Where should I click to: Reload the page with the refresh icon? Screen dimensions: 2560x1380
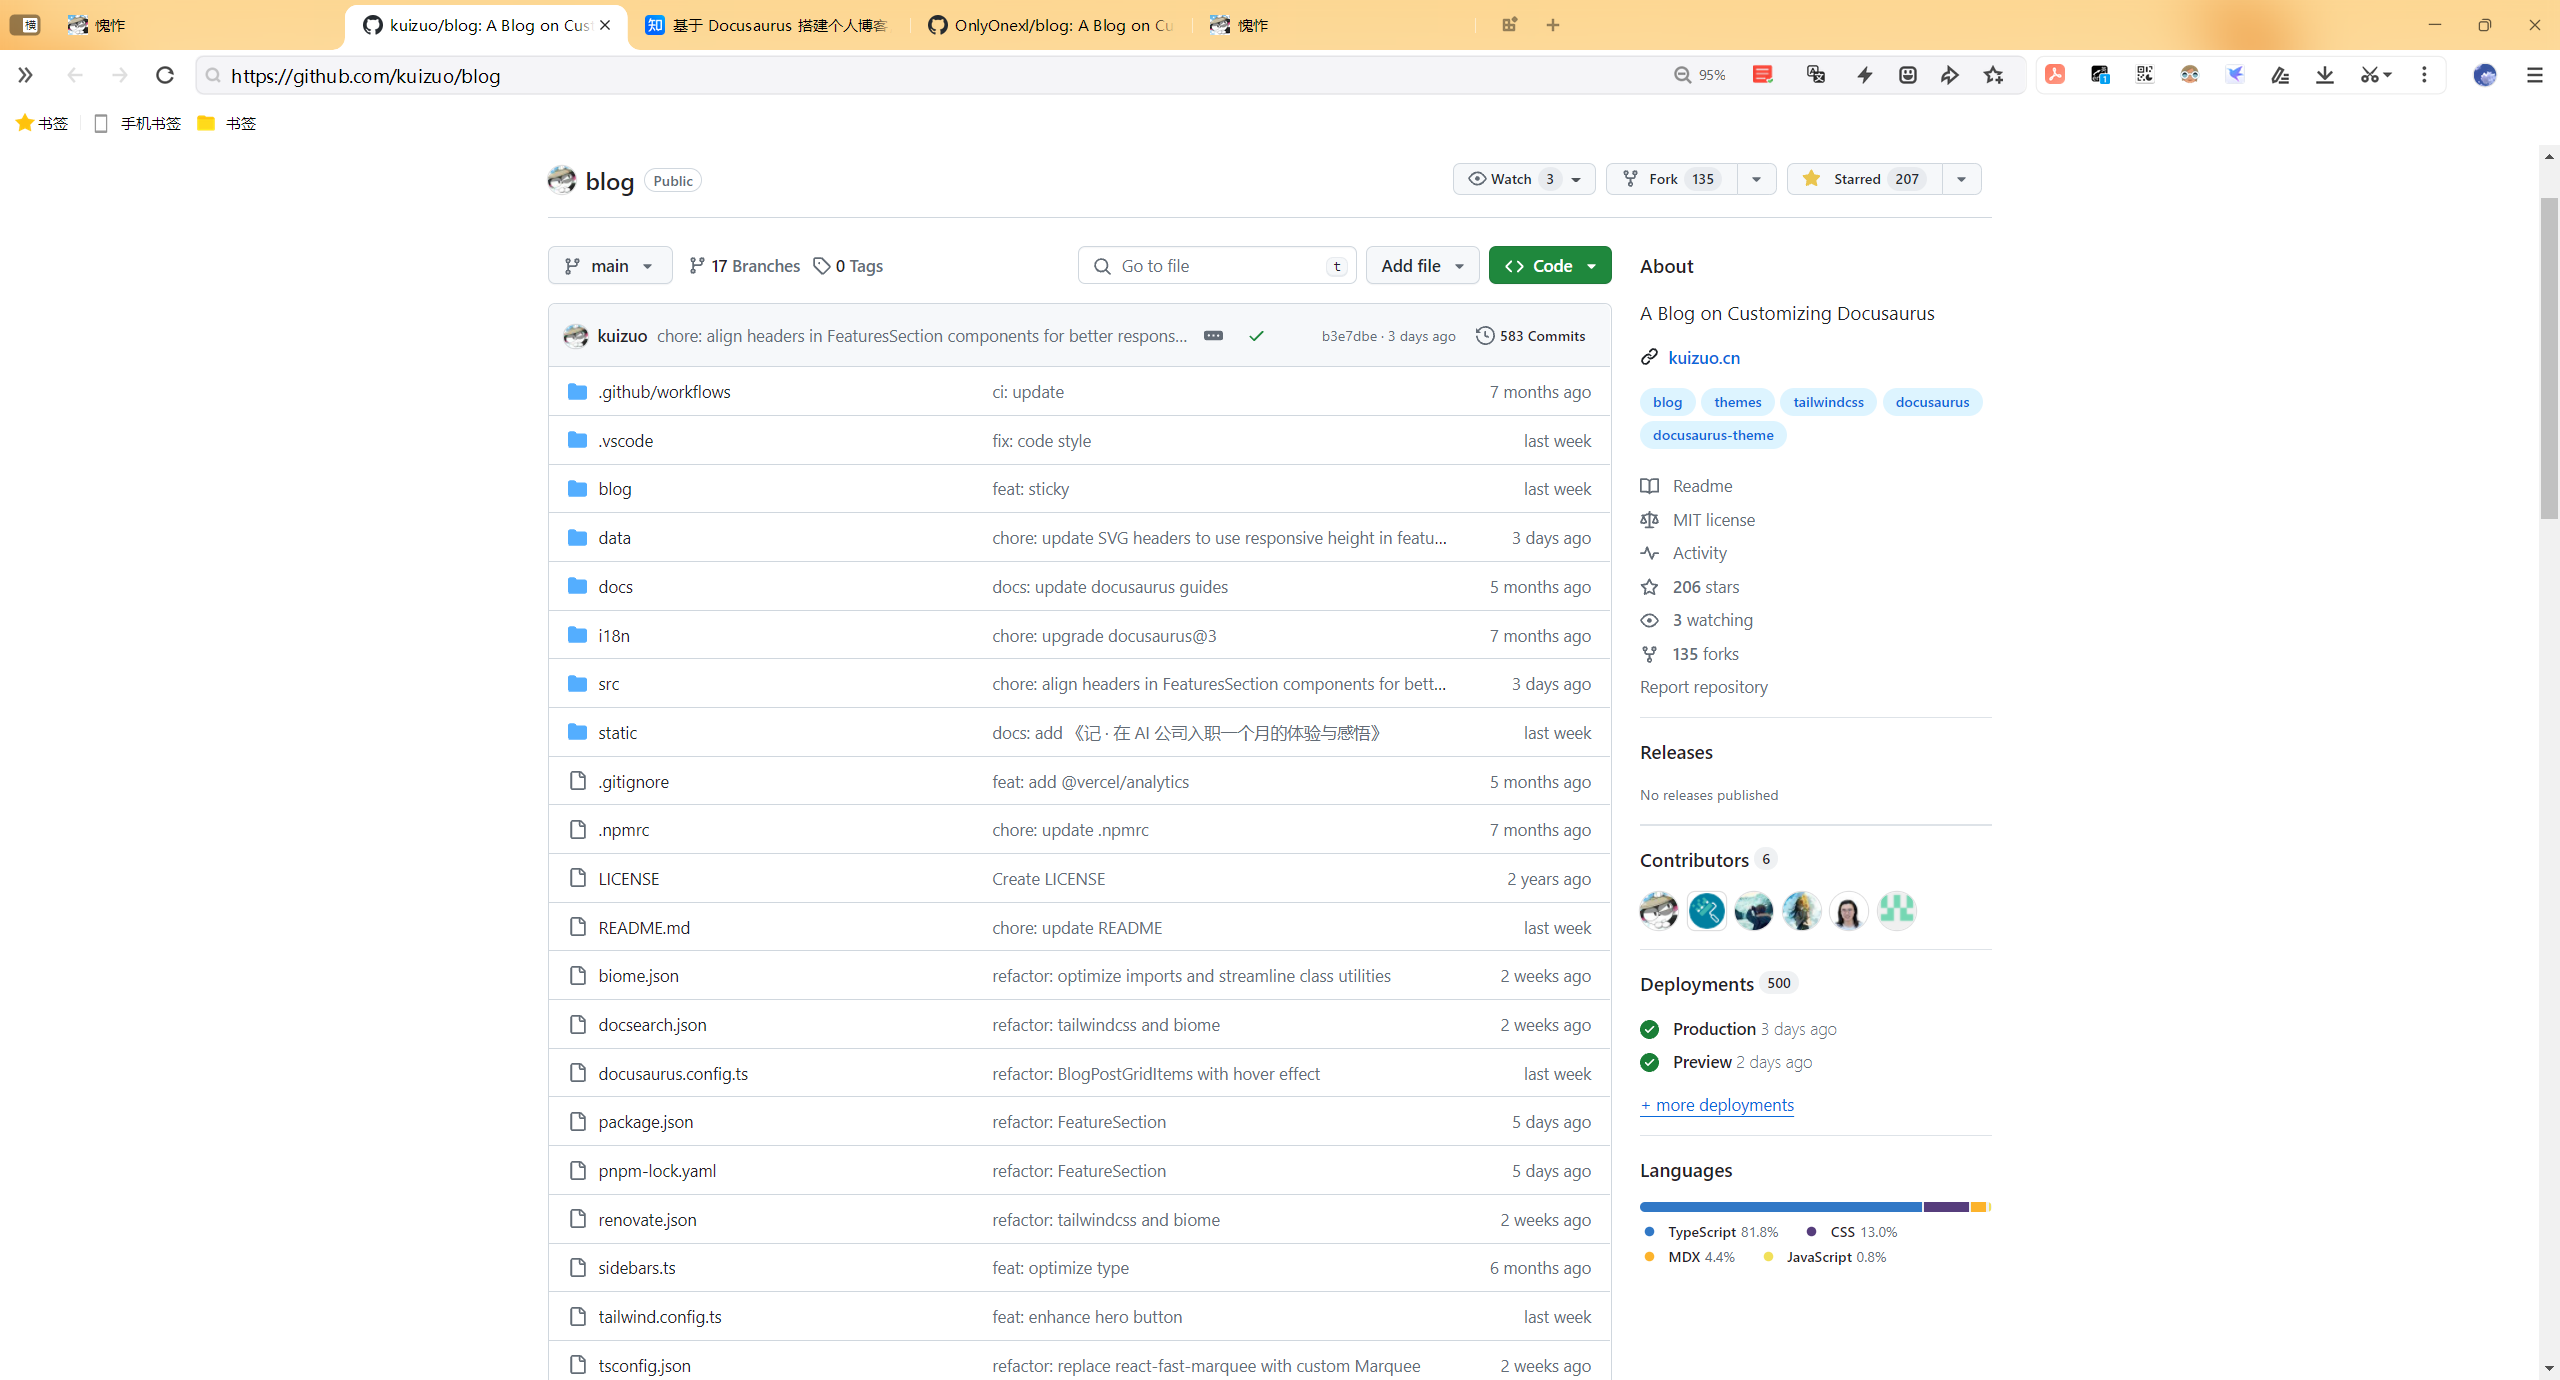tap(165, 75)
